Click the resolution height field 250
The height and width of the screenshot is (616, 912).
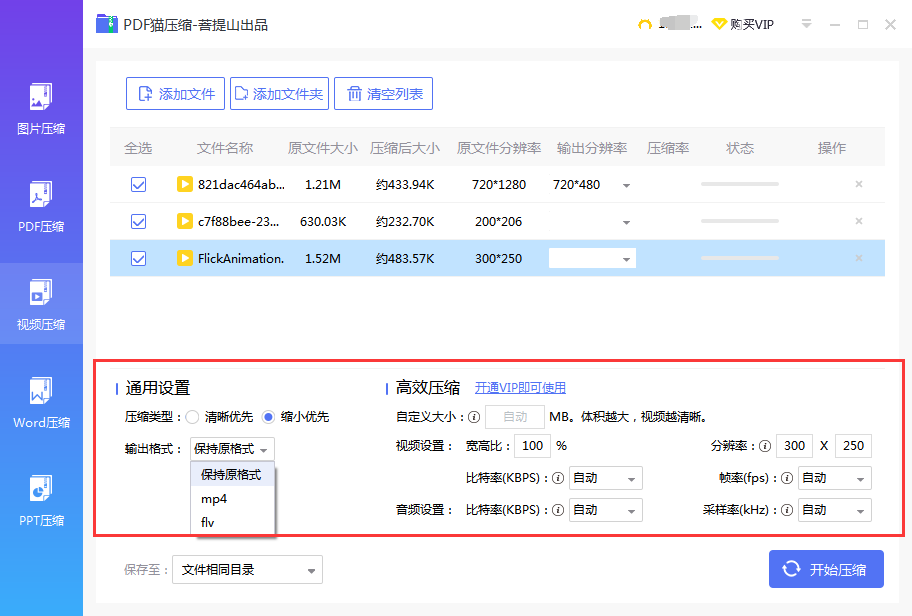click(853, 446)
